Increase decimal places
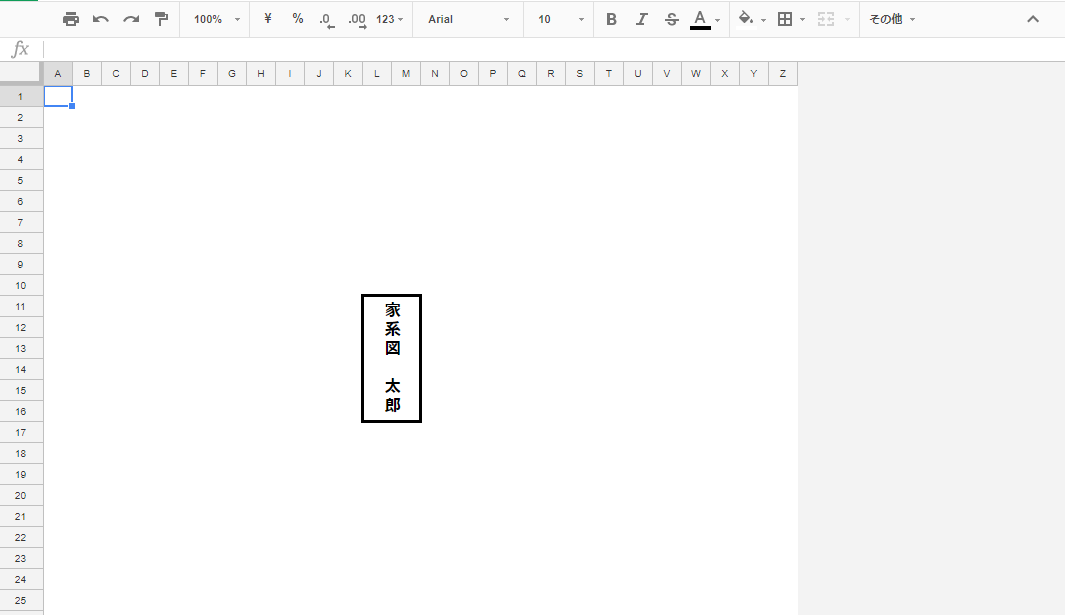Screen dimensions: 1065x615 tap(357, 19)
